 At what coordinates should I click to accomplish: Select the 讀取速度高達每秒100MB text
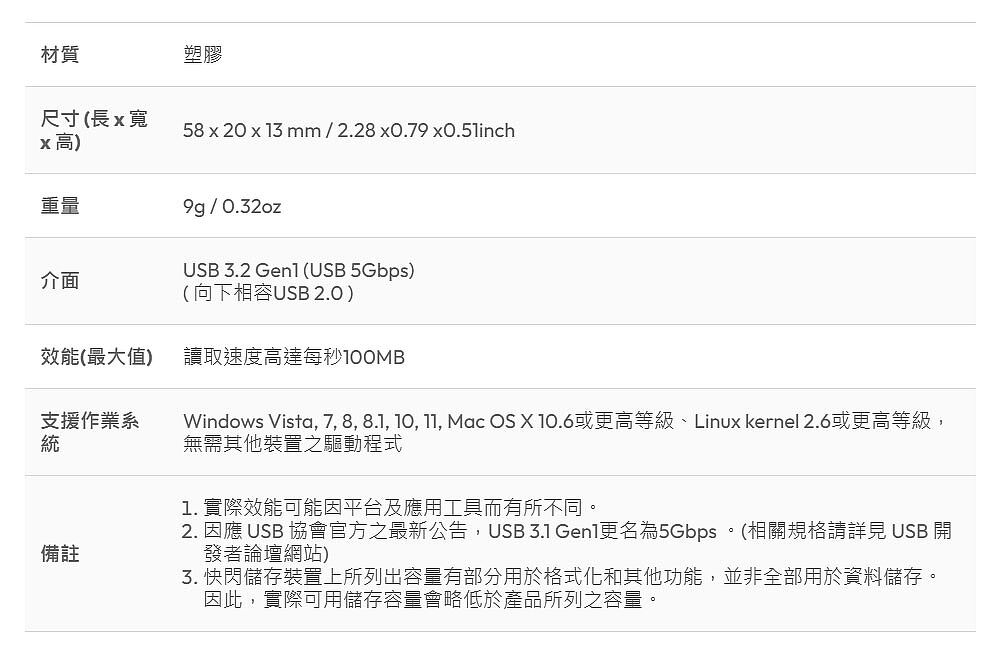pos(293,357)
